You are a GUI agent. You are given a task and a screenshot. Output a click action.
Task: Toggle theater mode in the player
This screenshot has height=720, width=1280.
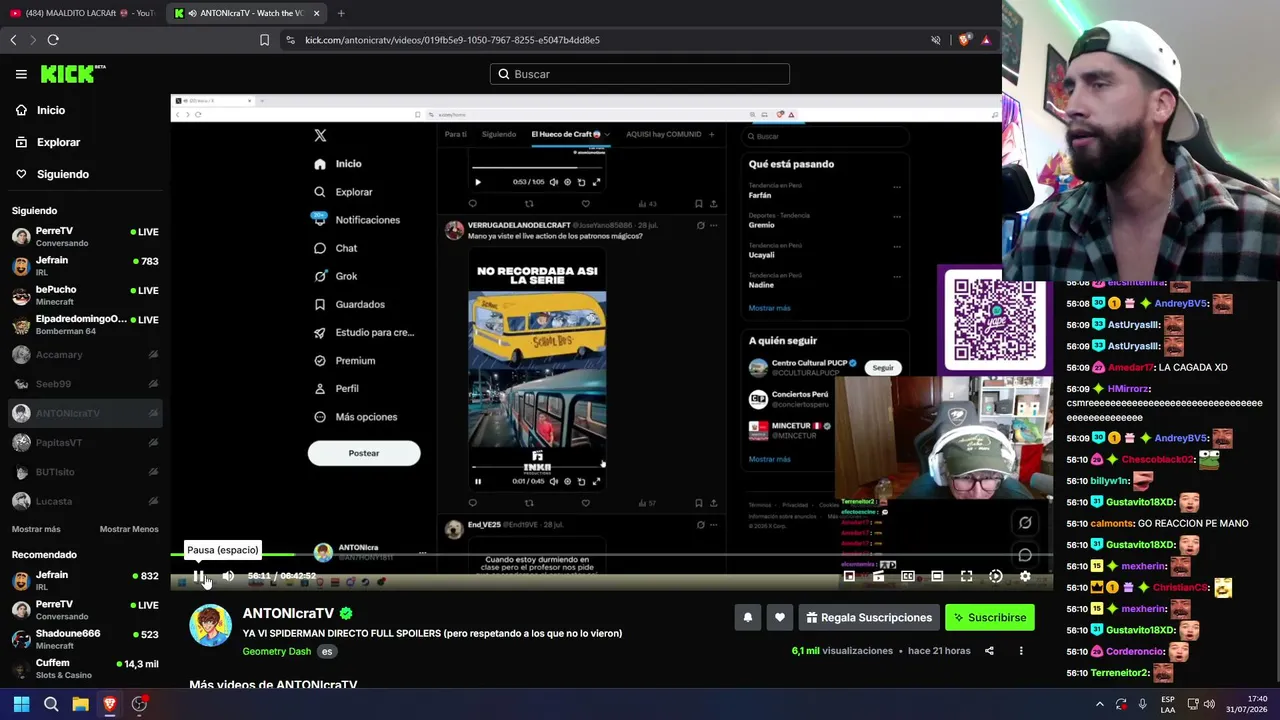click(937, 576)
